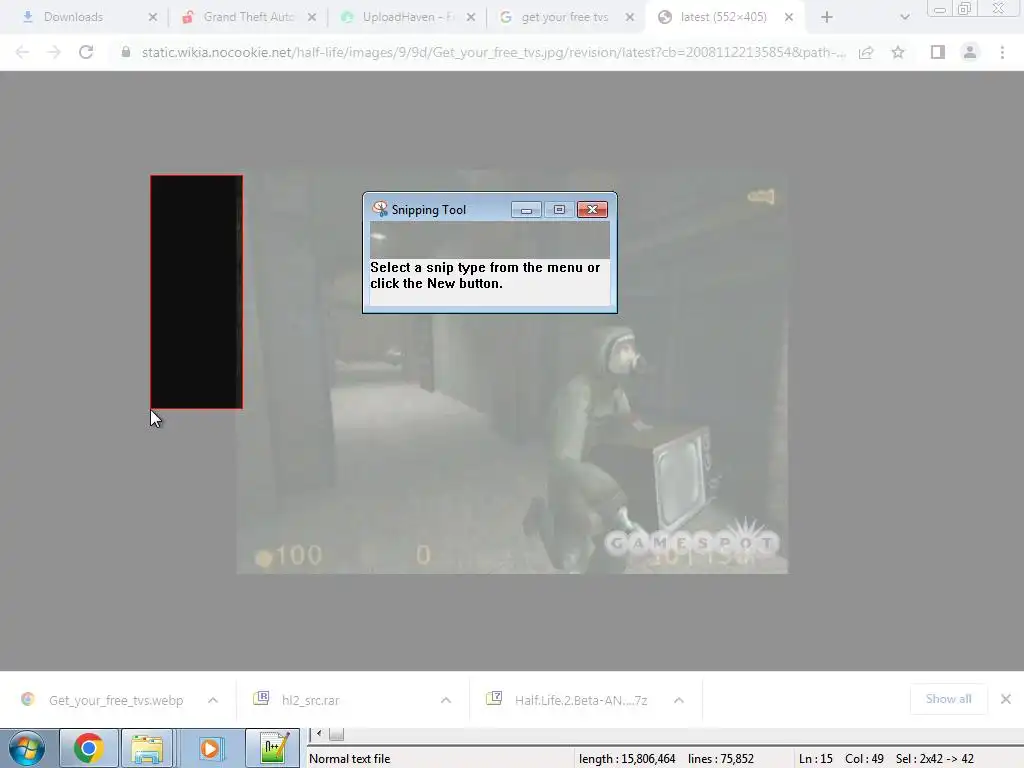
Task: Open Chrome from the taskbar
Action: (89, 748)
